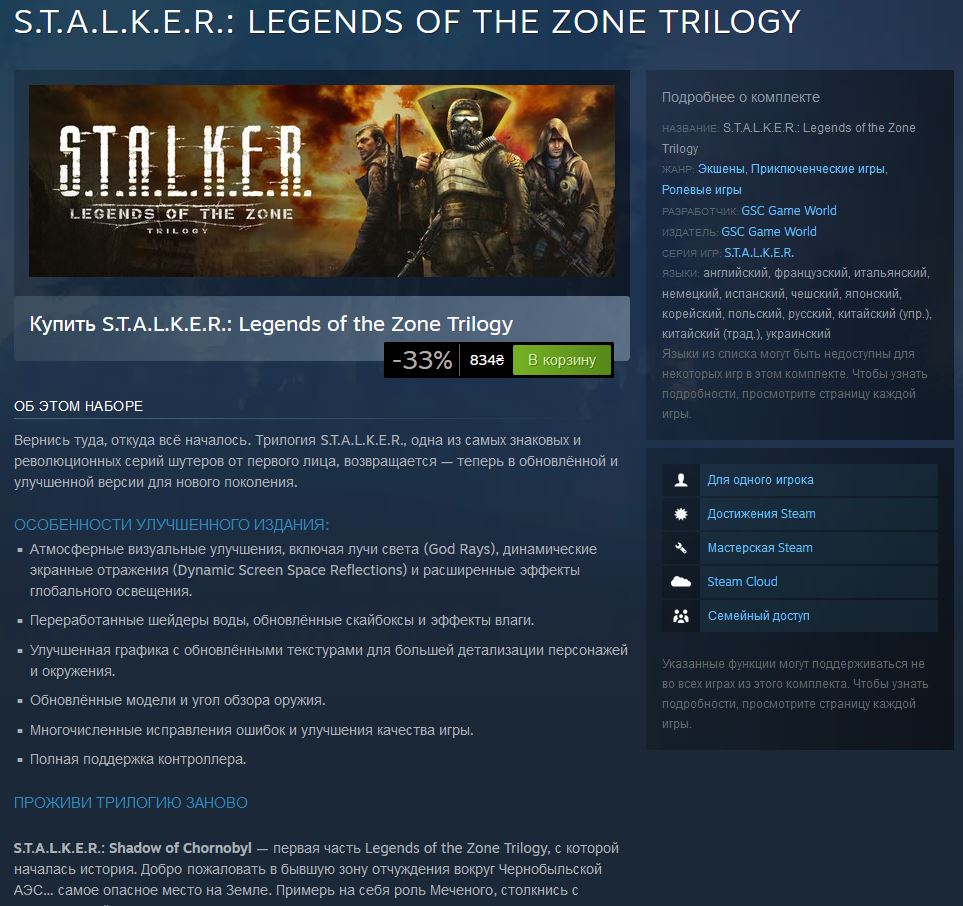Open developer GSC Game World link
This screenshot has width=963, height=906.
tap(789, 211)
